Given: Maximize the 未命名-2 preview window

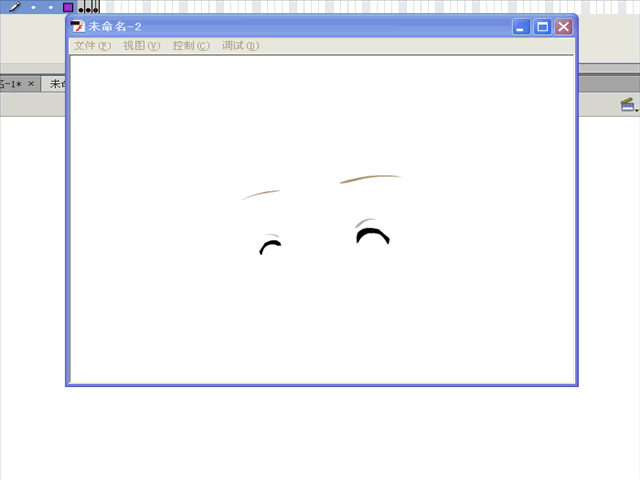Looking at the screenshot, I should (x=542, y=27).
